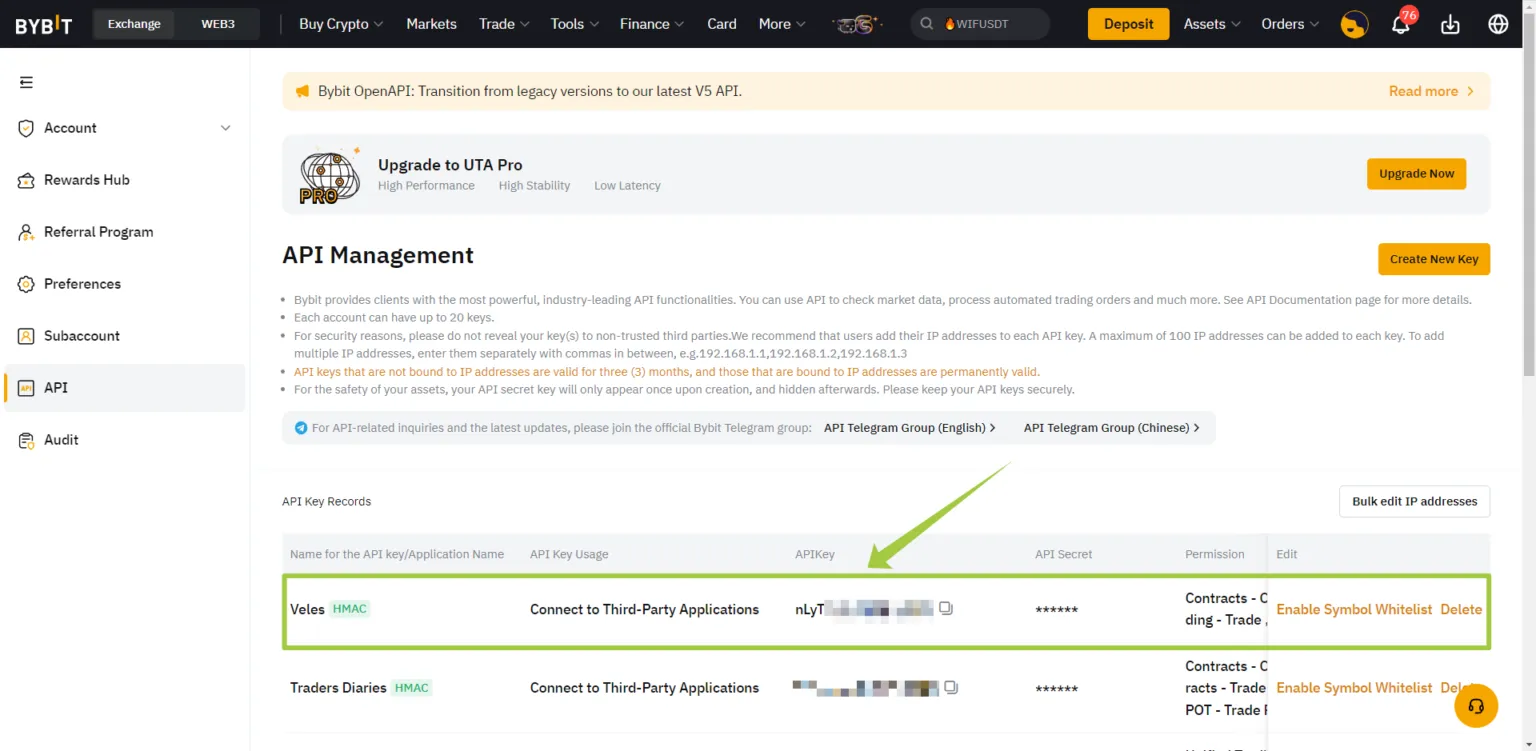Screen dimensions: 1536x751
Task: Open the search field with WIFUSDT
Action: pyautogui.click(x=980, y=23)
